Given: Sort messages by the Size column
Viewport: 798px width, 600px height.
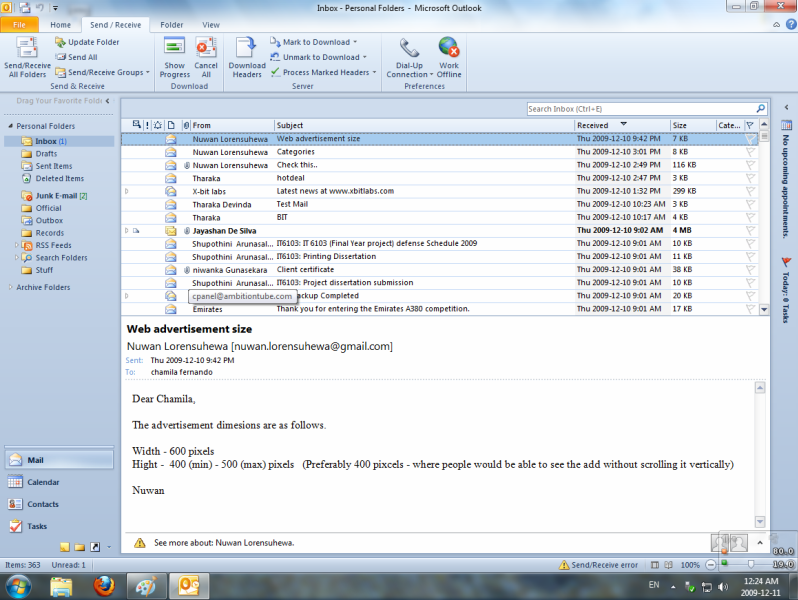Looking at the screenshot, I should pos(693,125).
